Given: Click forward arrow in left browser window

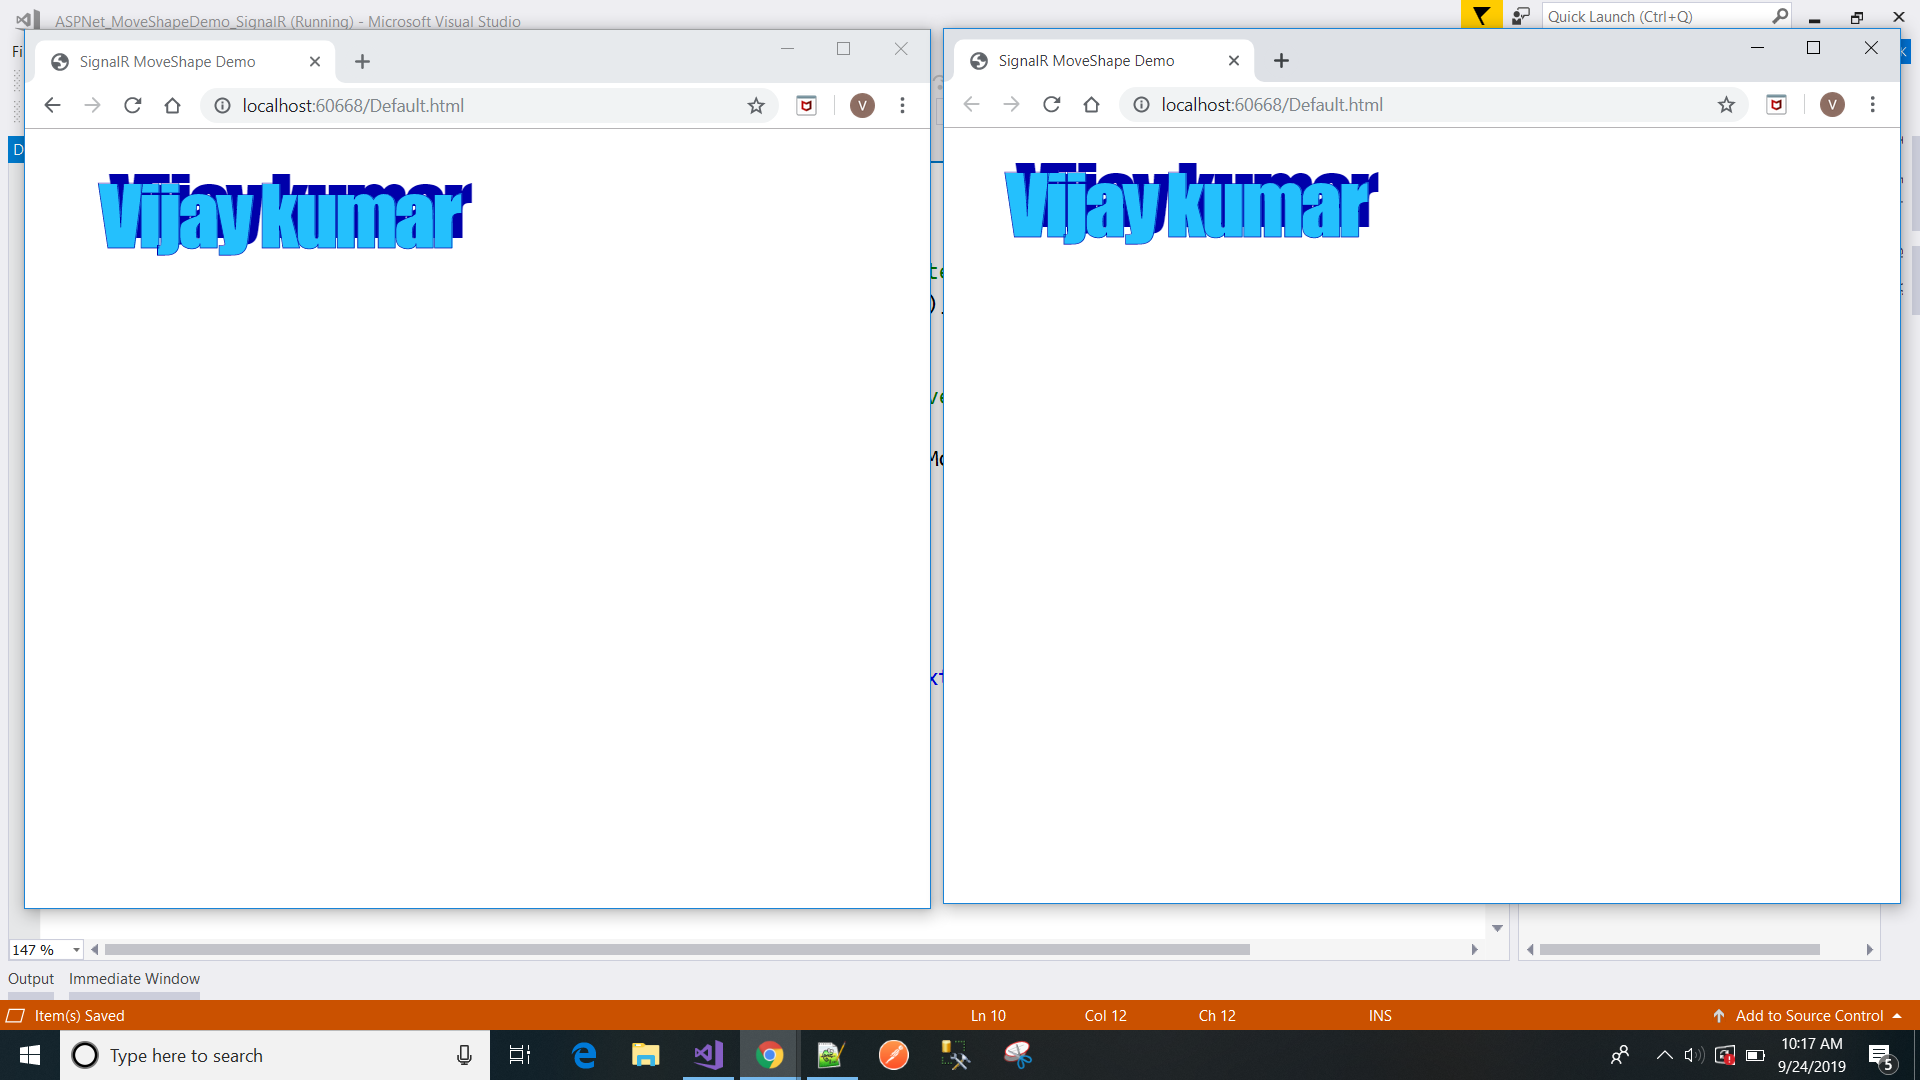Looking at the screenshot, I should [x=92, y=105].
